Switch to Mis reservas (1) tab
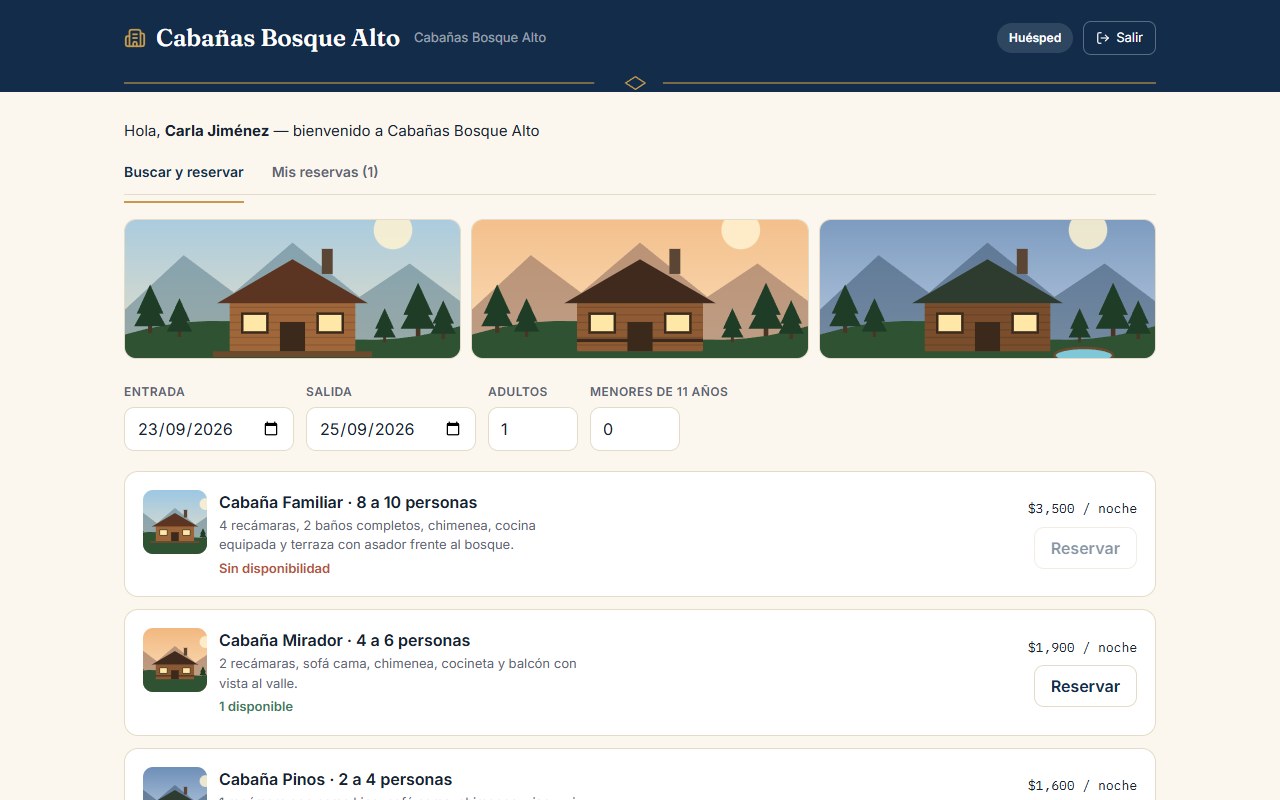This screenshot has width=1280, height=800. (325, 172)
